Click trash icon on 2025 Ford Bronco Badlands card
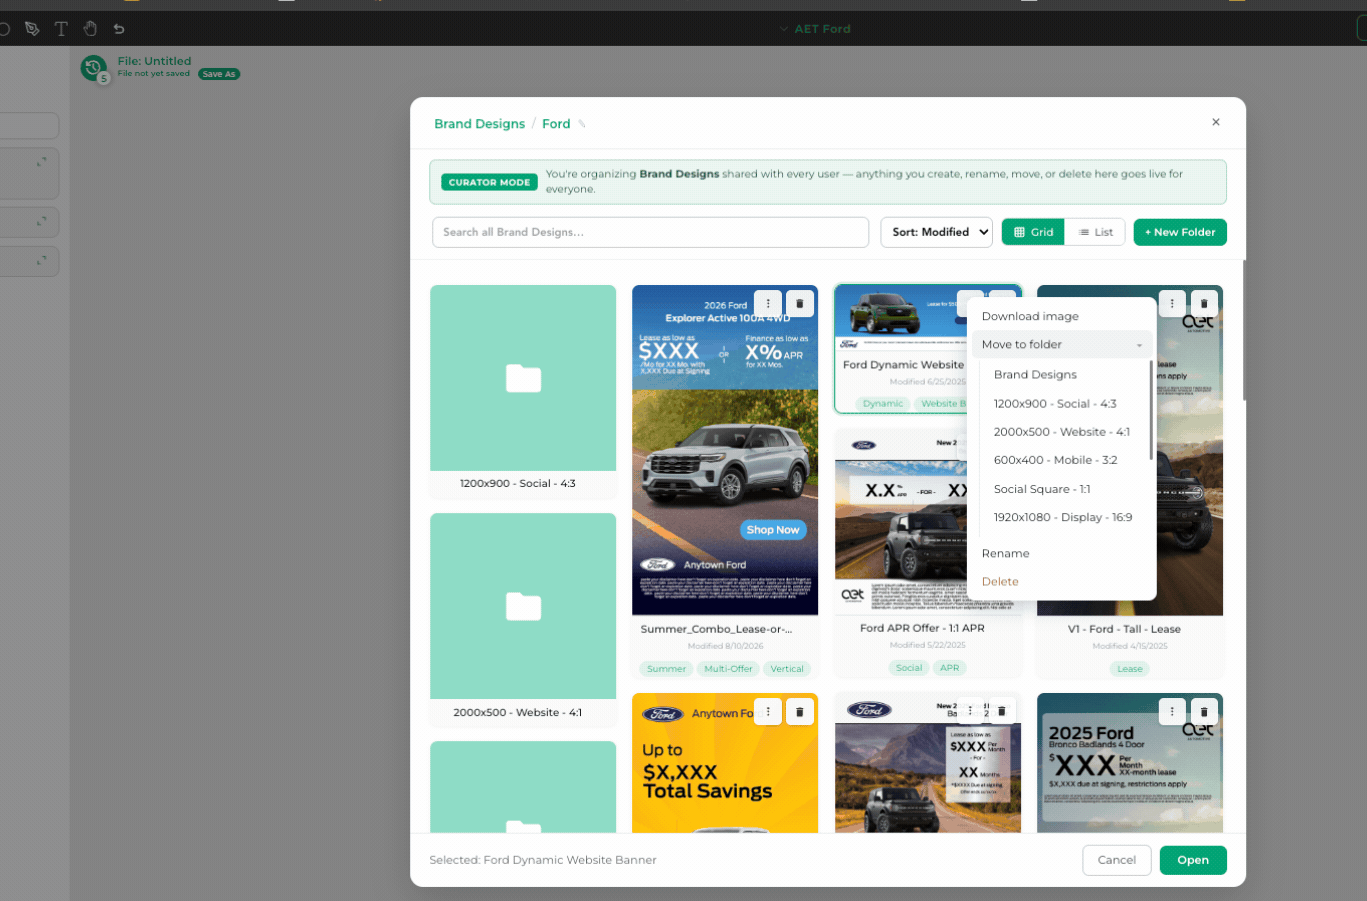The height and width of the screenshot is (901, 1367). 1204,712
